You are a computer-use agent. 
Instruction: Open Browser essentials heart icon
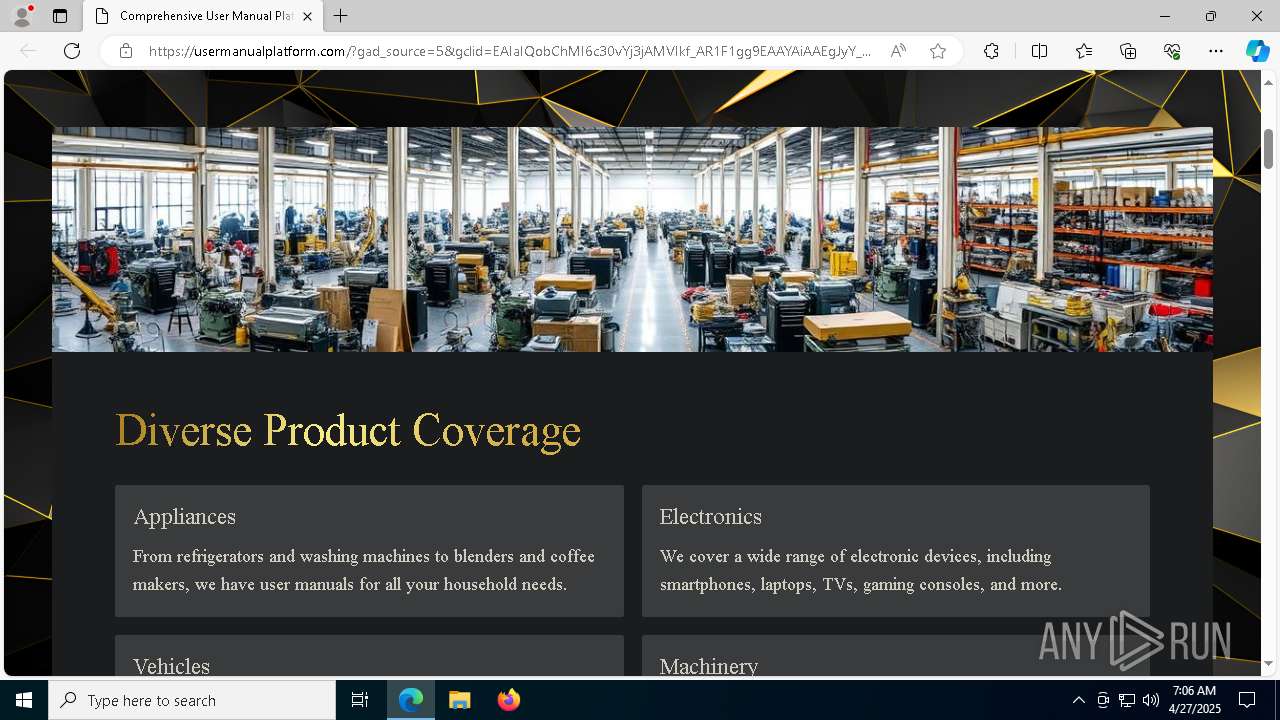click(x=1172, y=51)
